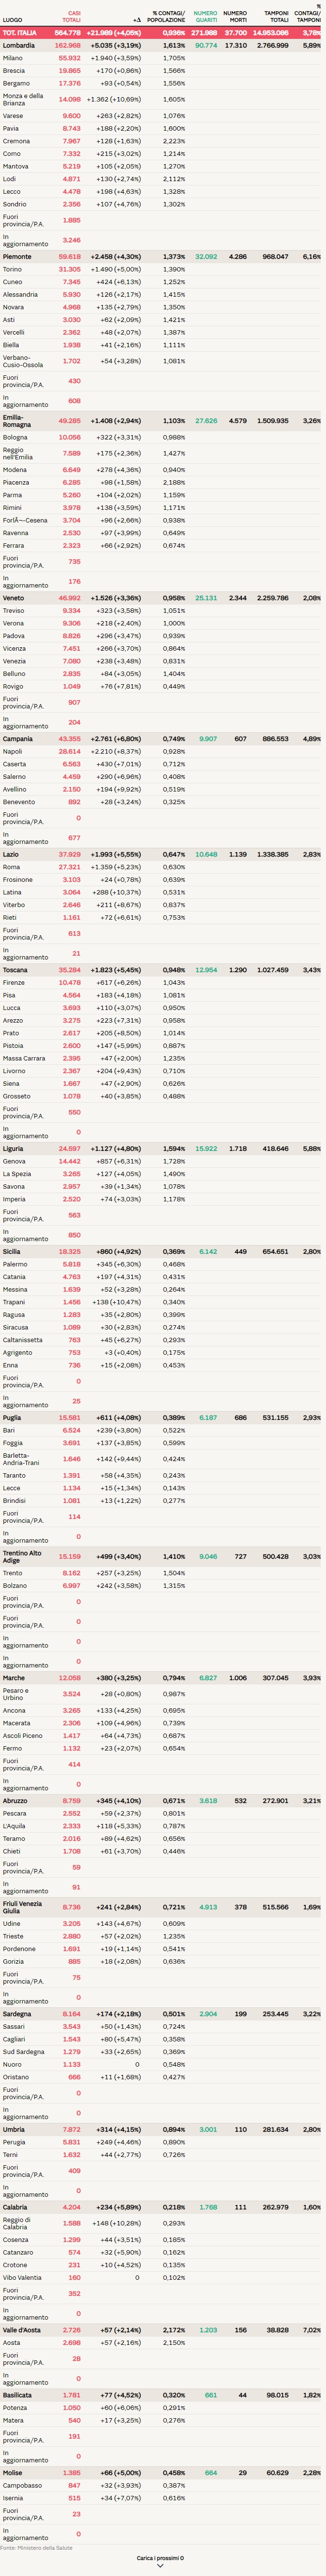Click the 'Carica i prossimi 0' button
The width and height of the screenshot is (326, 2576).
coord(160,2558)
